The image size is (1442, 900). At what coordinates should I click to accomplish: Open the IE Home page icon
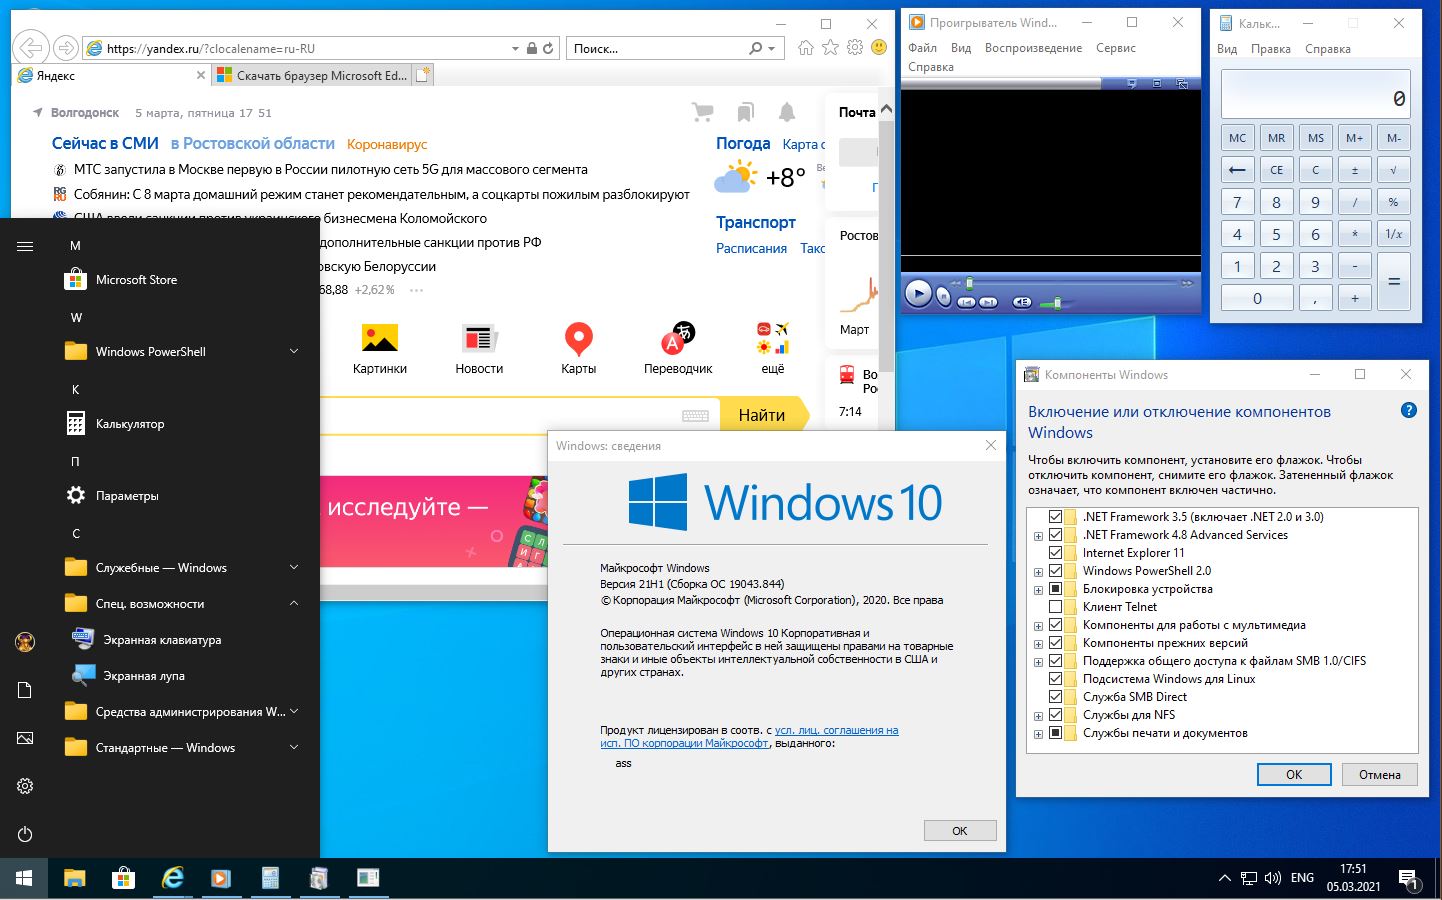pyautogui.click(x=806, y=47)
